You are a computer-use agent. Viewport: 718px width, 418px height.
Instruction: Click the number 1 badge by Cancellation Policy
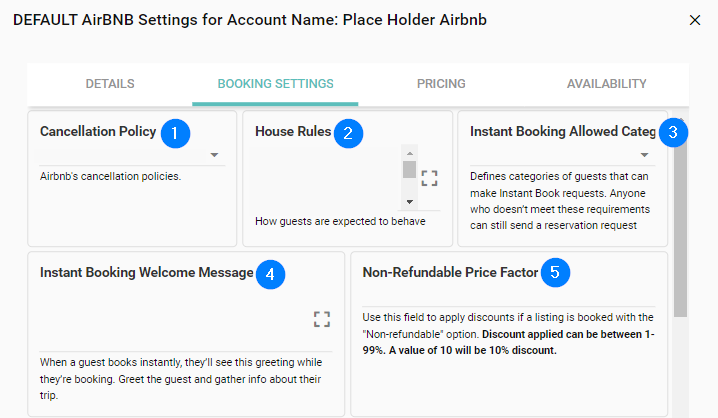(175, 132)
